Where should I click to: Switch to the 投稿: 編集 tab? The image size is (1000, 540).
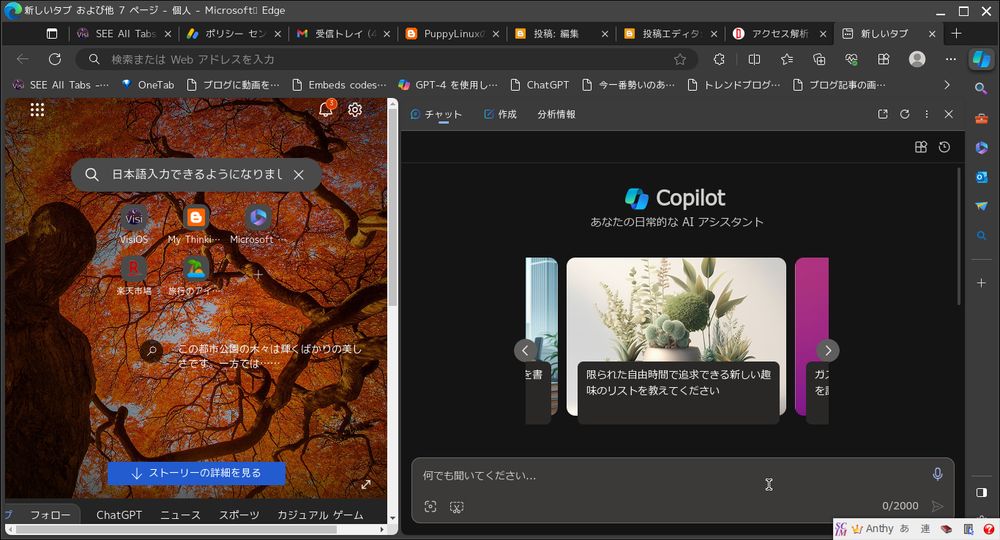[x=561, y=34]
